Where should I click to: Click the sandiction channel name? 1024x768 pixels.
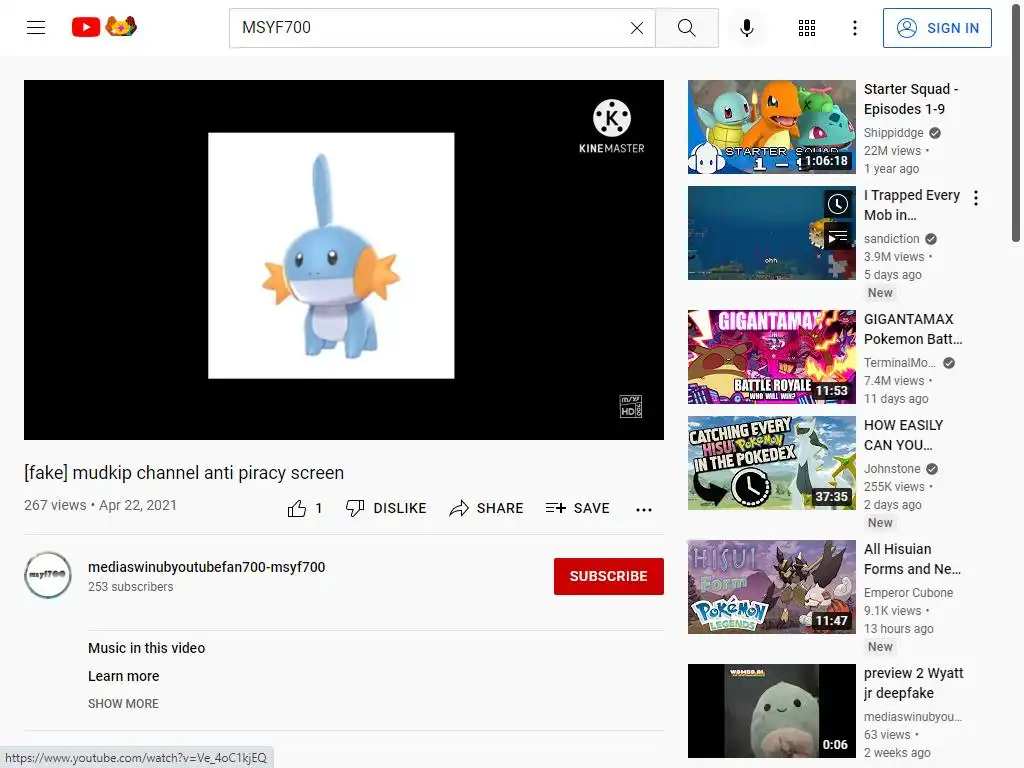pos(891,238)
